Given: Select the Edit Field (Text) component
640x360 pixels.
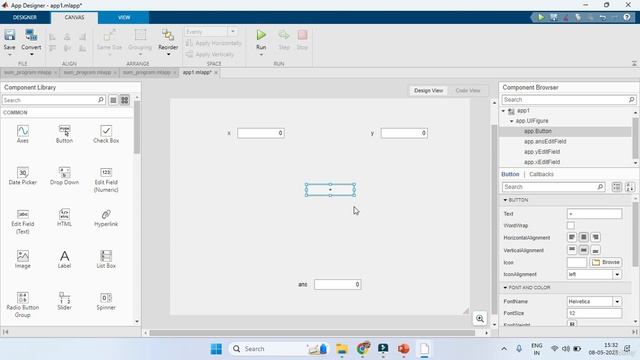Looking at the screenshot, I should (x=23, y=222).
